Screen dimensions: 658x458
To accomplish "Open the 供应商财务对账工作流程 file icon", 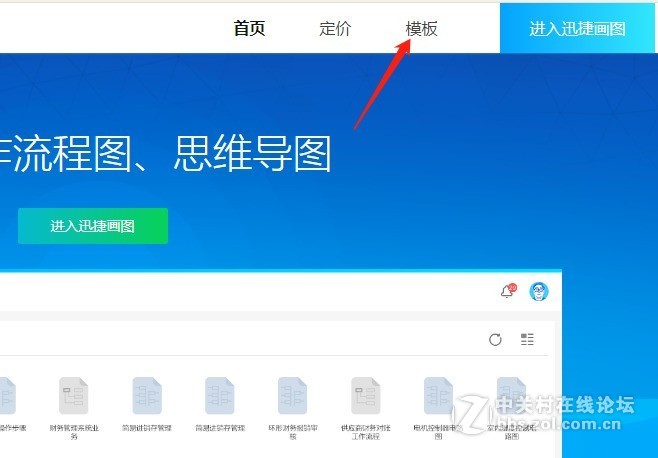I will pos(366,395).
